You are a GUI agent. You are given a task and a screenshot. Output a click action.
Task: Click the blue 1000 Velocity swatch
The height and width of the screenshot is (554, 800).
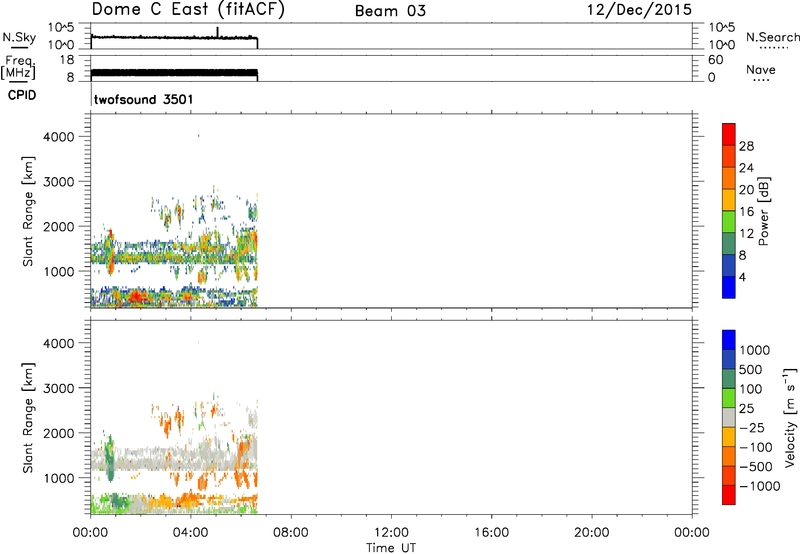[x=729, y=340]
